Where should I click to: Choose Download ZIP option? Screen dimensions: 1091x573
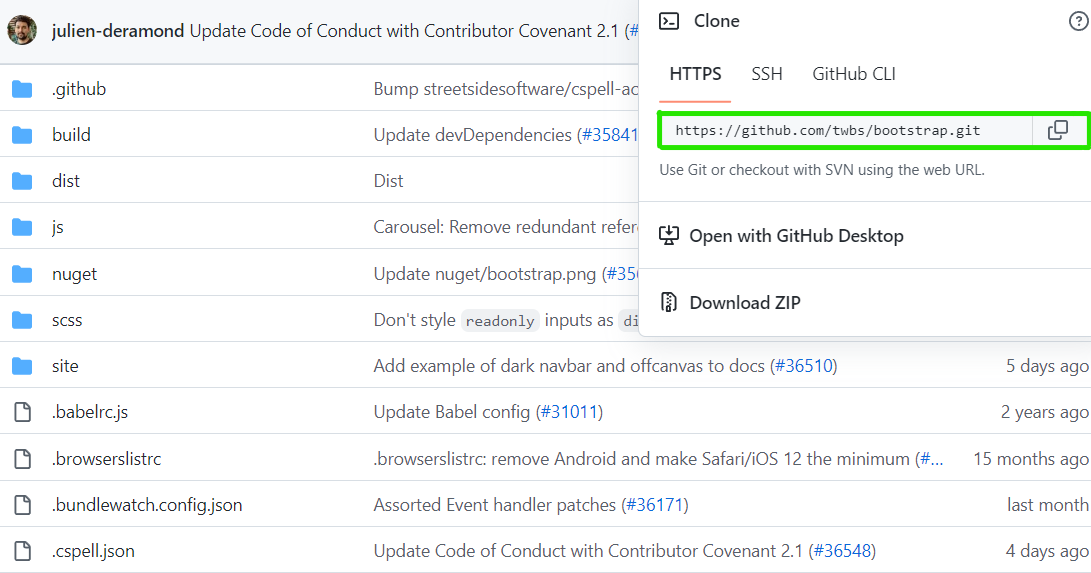pos(744,302)
